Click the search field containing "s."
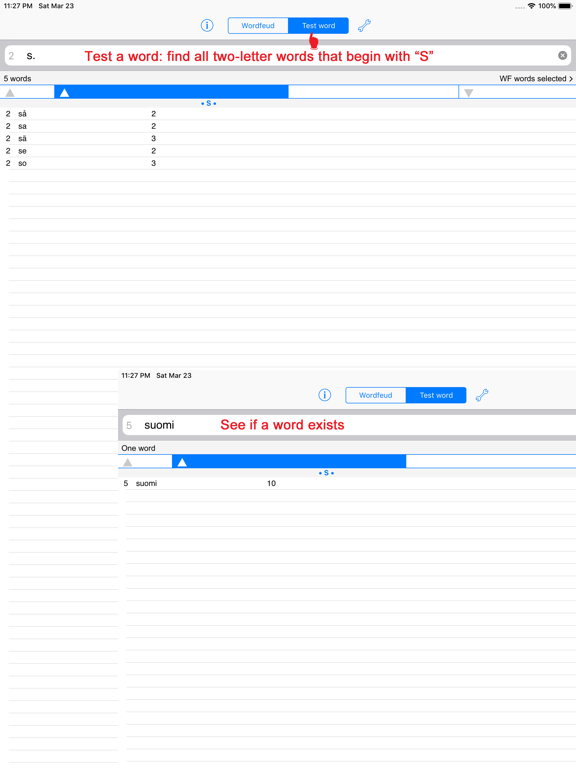 (288, 56)
